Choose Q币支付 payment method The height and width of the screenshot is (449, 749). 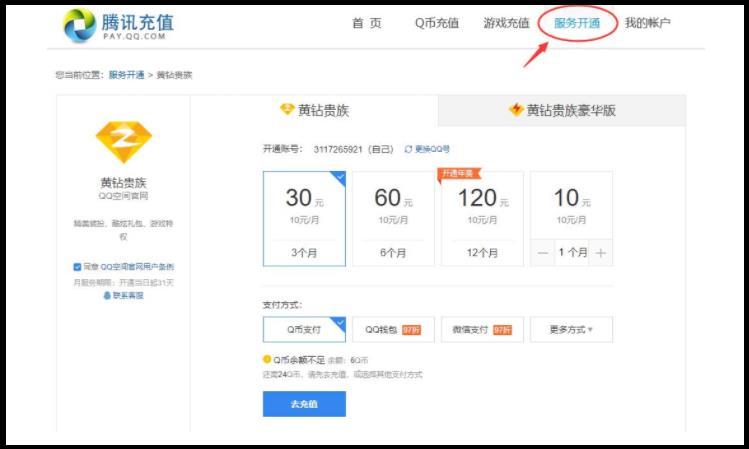(304, 330)
